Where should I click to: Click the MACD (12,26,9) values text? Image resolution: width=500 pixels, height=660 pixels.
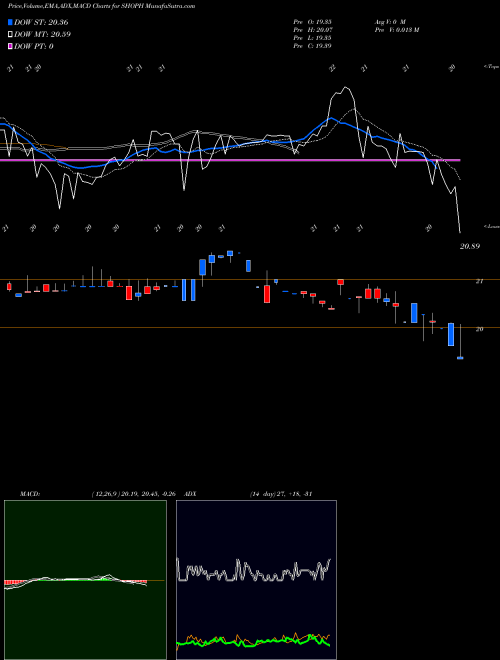click(133, 494)
